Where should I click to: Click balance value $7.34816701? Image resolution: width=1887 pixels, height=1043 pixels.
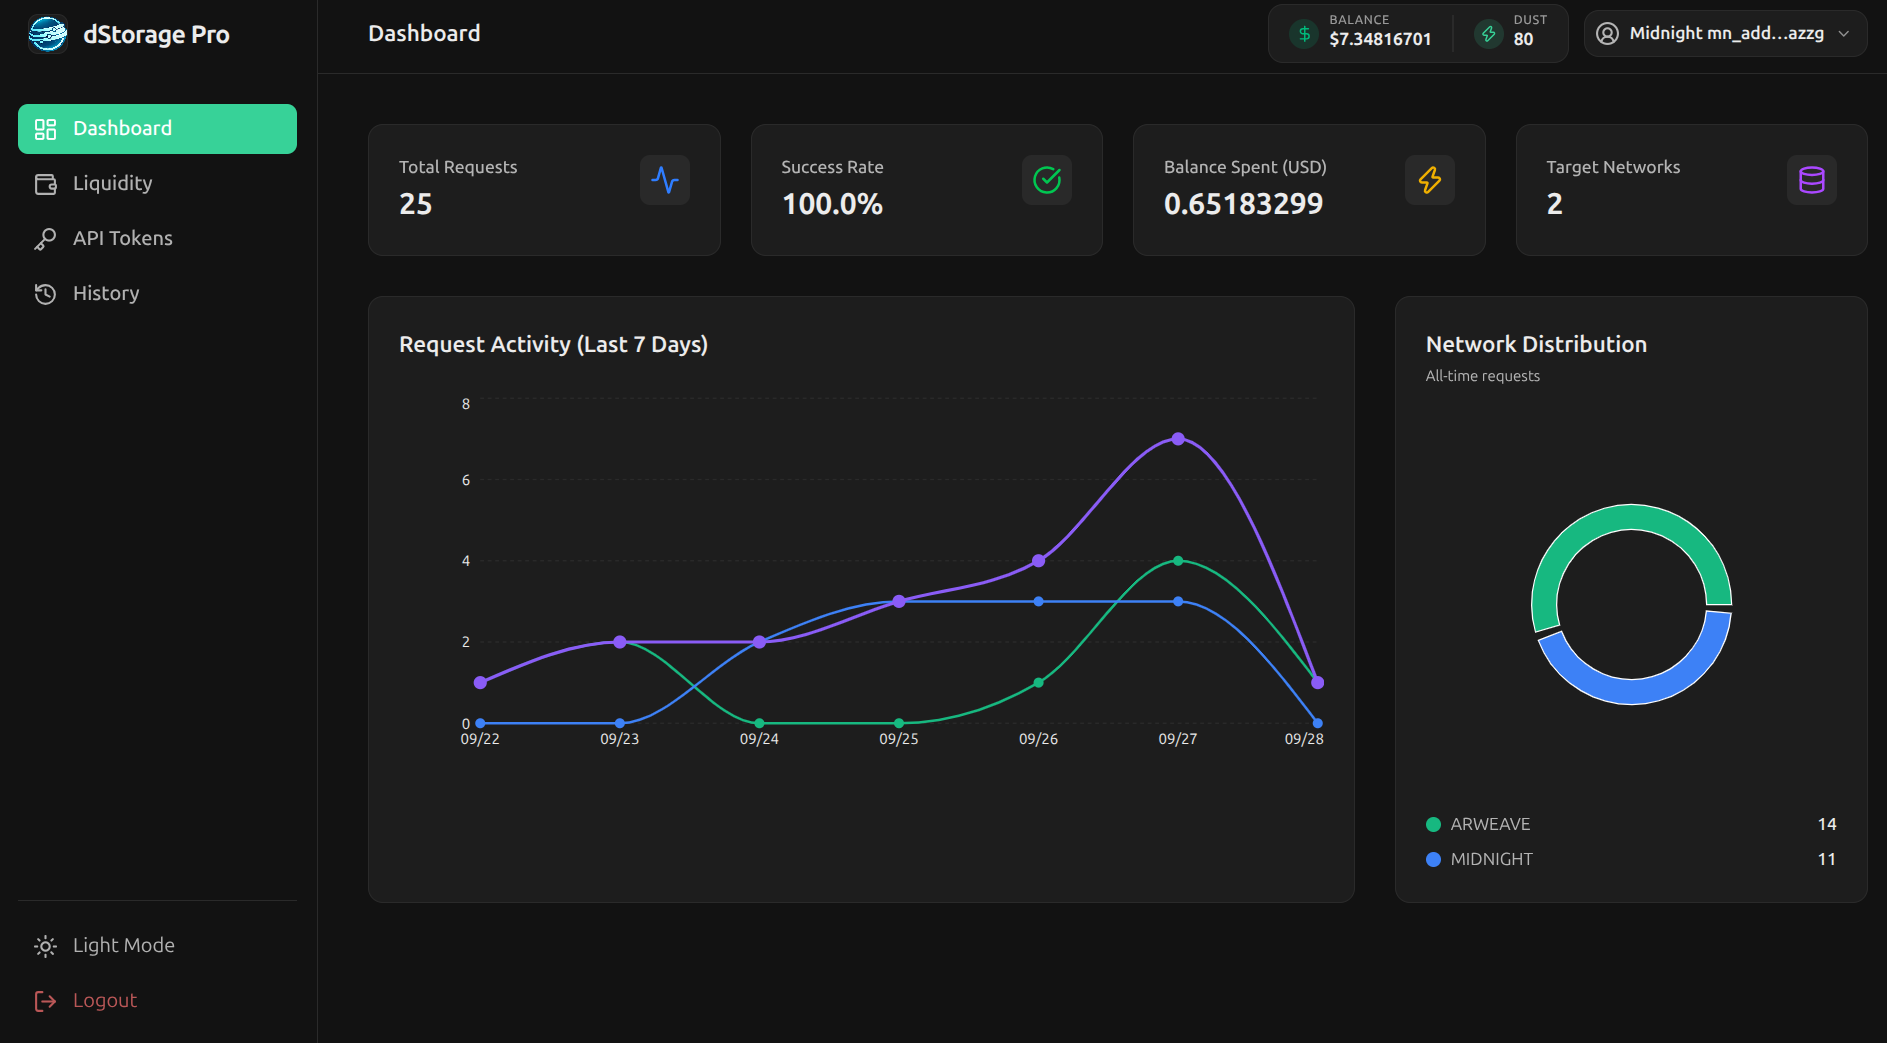click(1380, 39)
